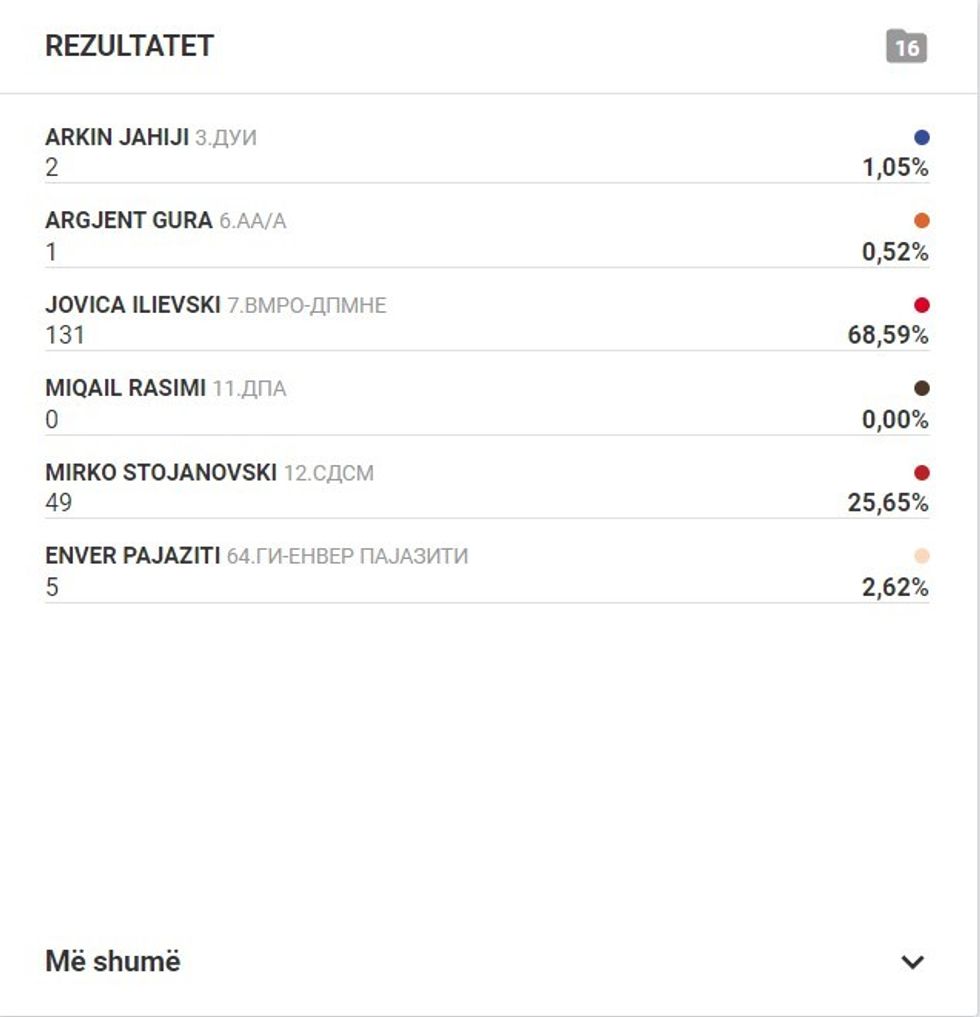Click the 25,65% result percentage
Image resolution: width=980 pixels, height=1017 pixels.
[x=888, y=502]
